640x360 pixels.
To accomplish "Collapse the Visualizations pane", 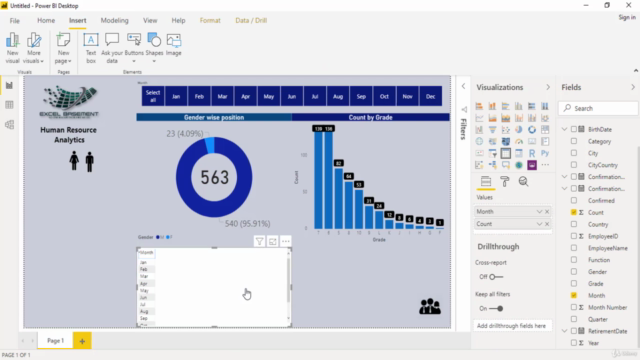I will tap(548, 87).
